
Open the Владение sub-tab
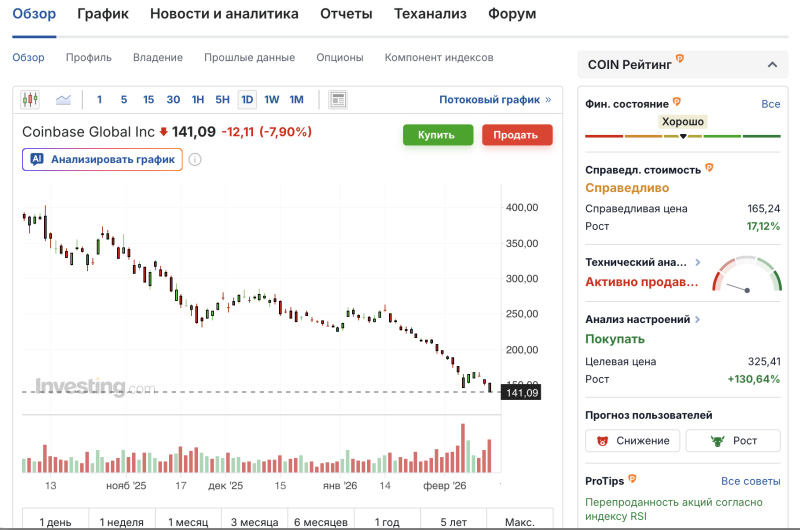click(158, 58)
